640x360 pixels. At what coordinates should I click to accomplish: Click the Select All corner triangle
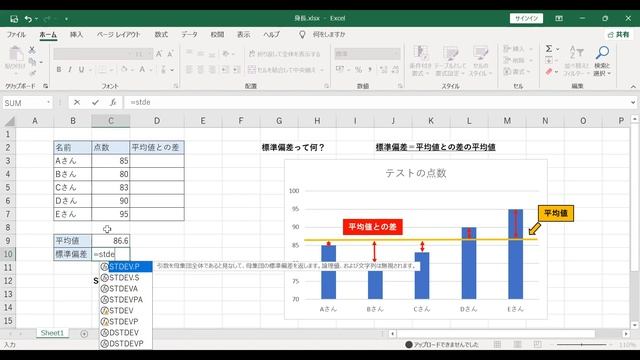[9, 121]
